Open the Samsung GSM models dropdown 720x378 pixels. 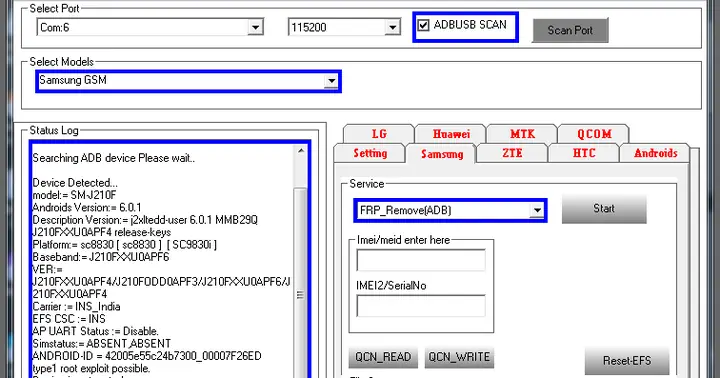(x=331, y=81)
